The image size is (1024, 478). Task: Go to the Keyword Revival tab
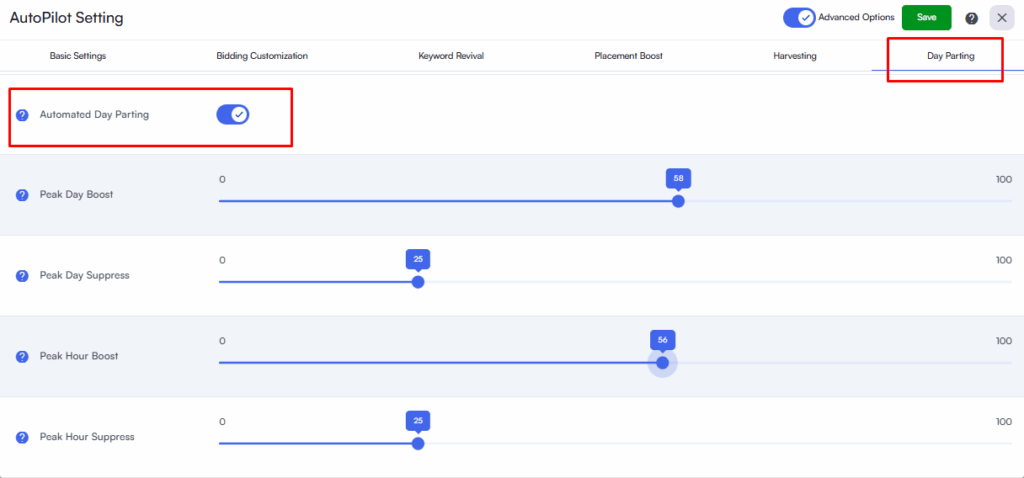coord(451,56)
